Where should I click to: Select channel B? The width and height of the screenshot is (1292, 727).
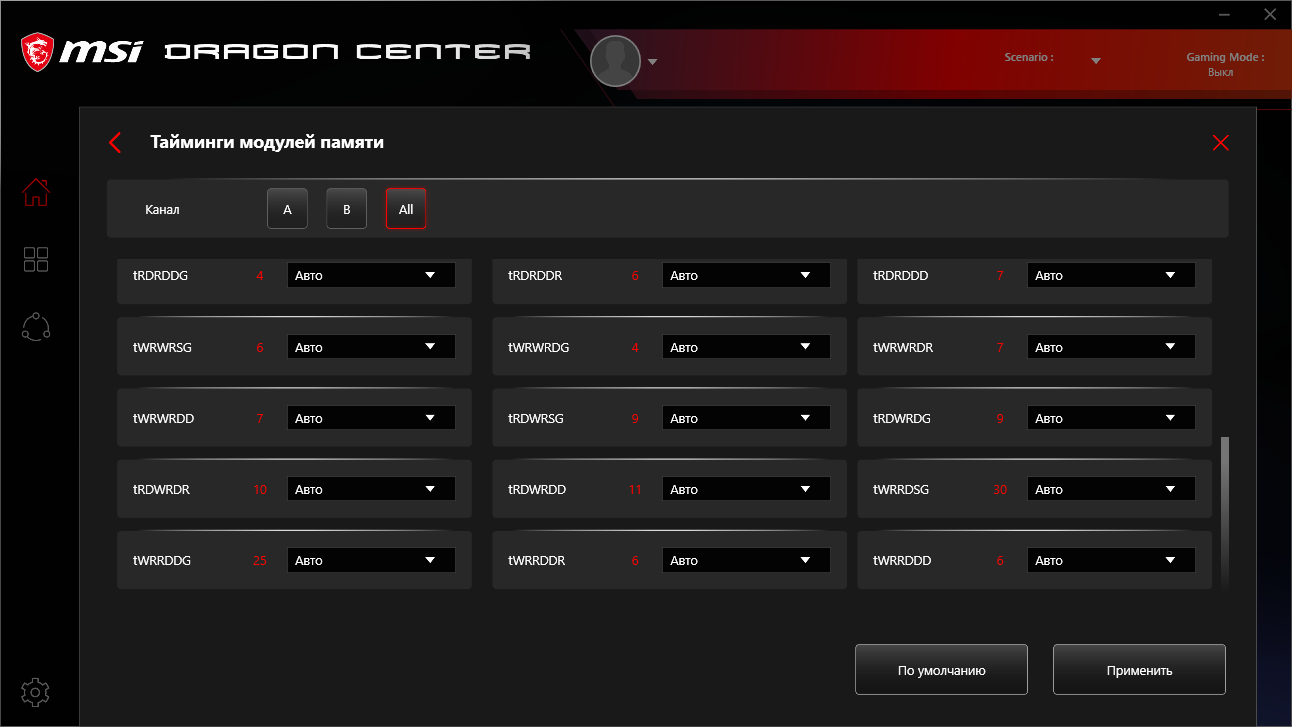click(347, 209)
